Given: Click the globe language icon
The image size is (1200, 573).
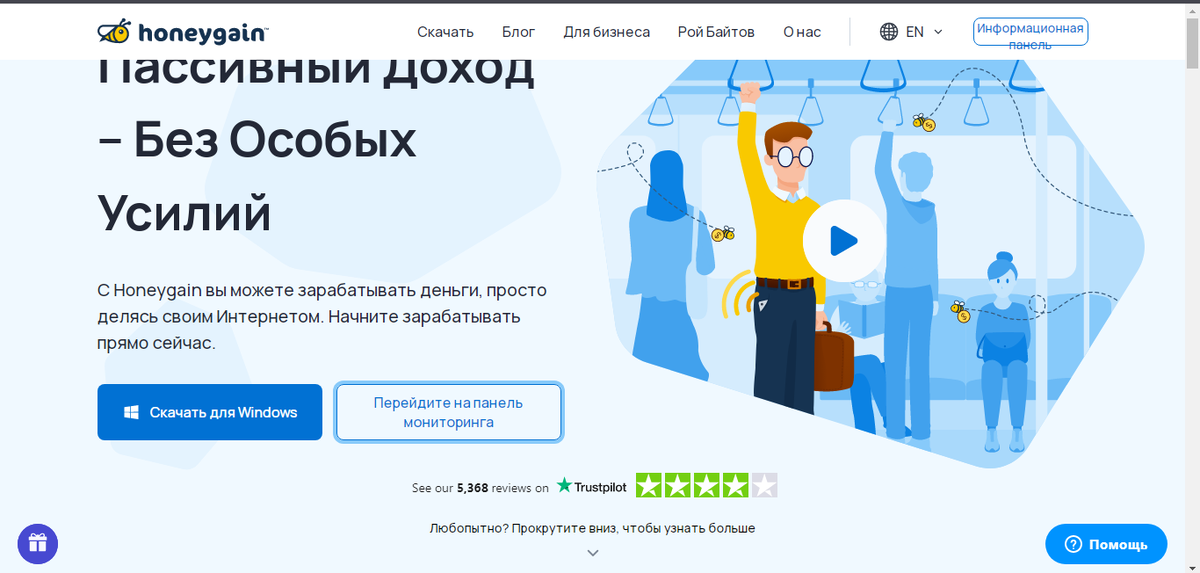Looking at the screenshot, I should (889, 32).
